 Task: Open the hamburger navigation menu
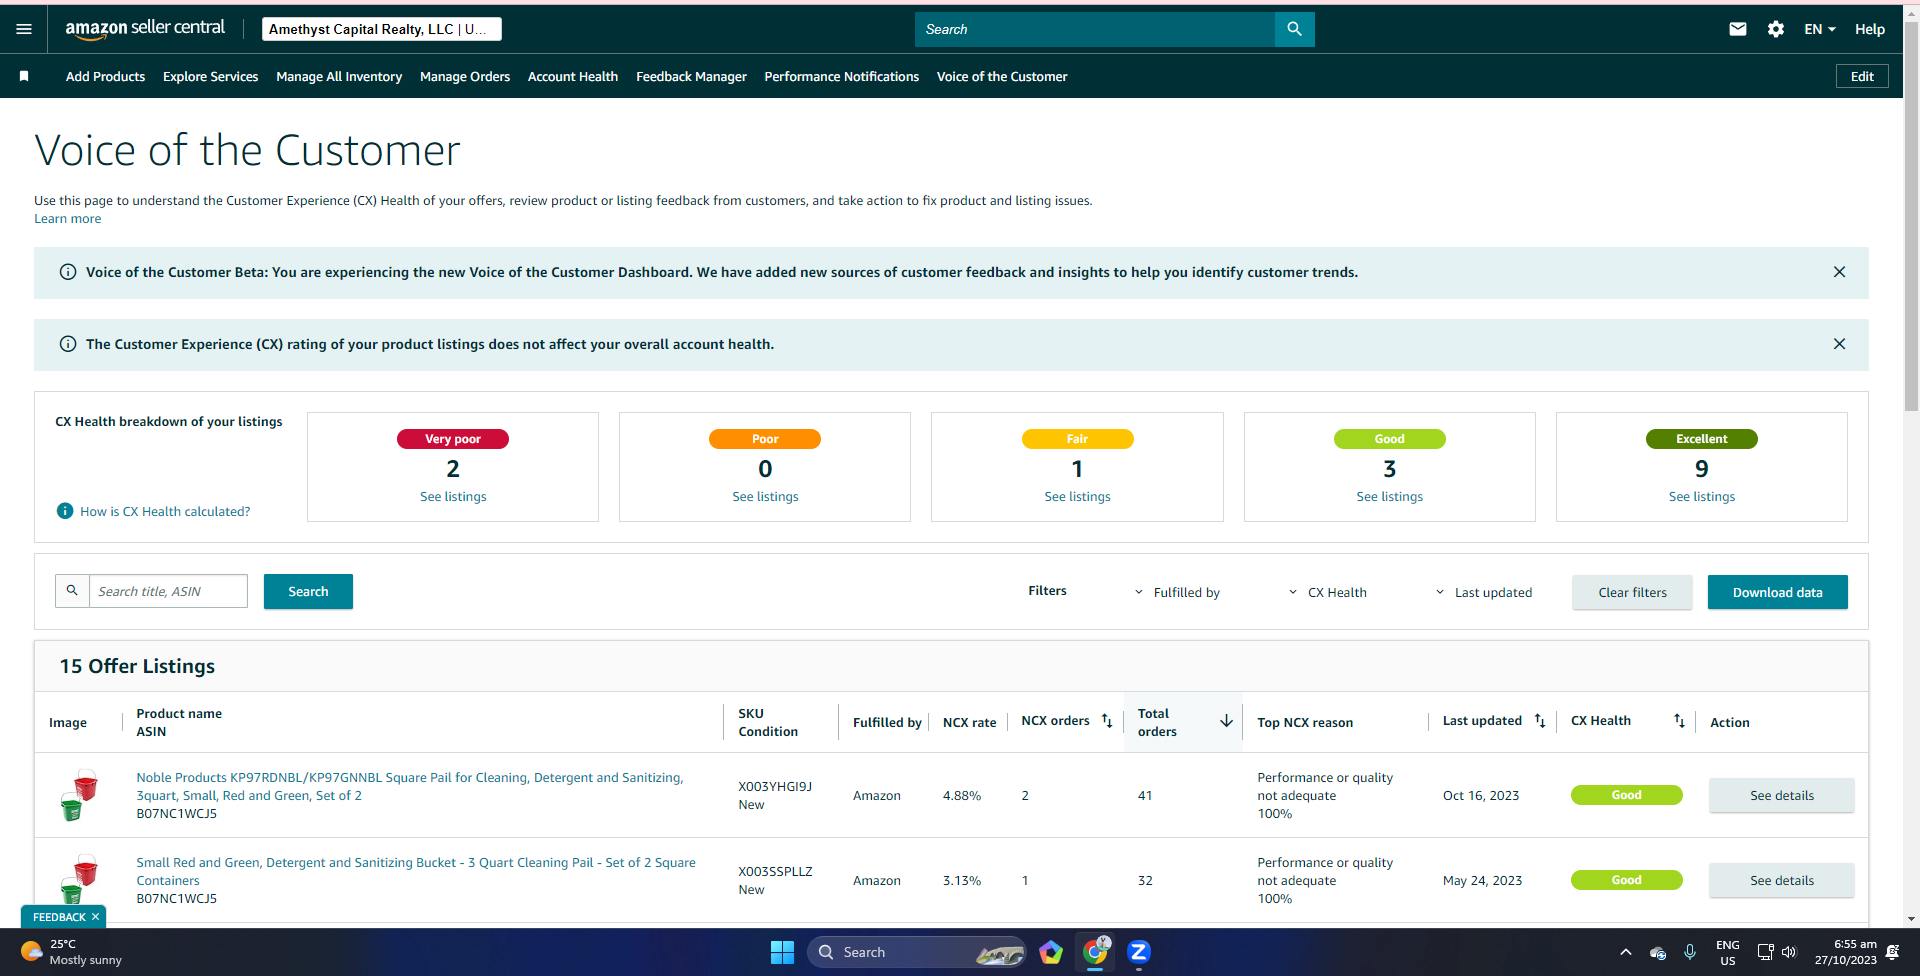(24, 29)
